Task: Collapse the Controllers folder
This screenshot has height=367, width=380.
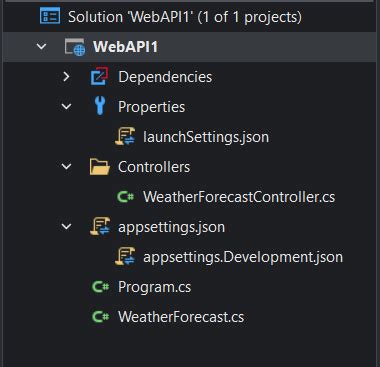Action: 66,166
